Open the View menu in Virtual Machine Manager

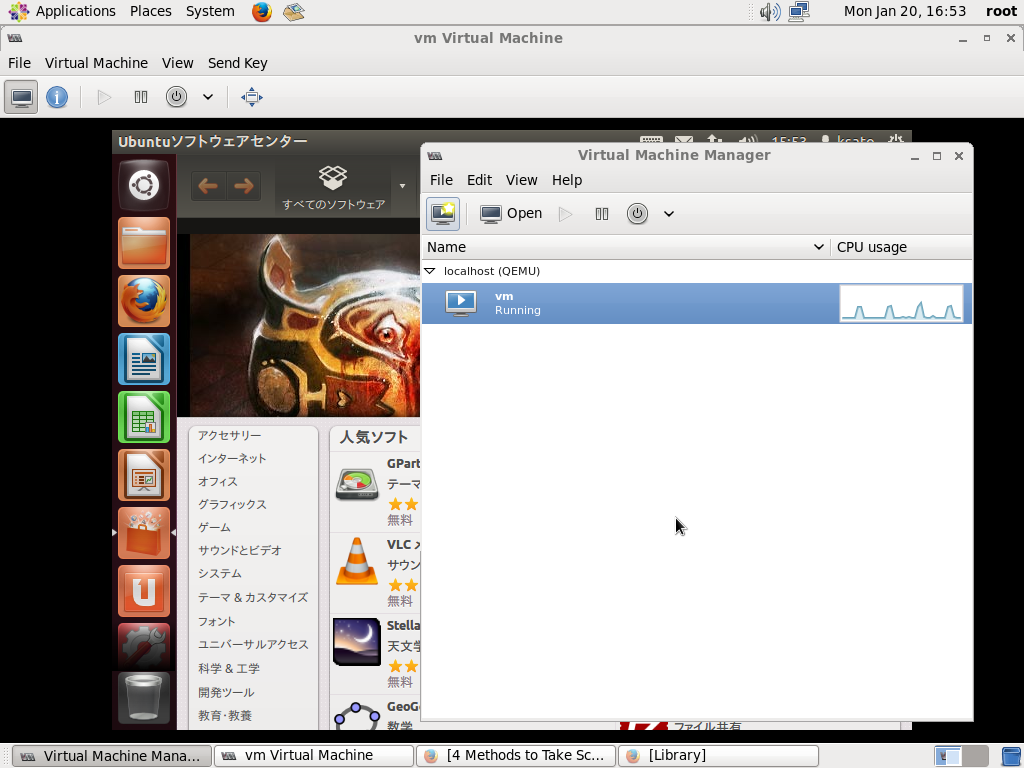click(521, 180)
